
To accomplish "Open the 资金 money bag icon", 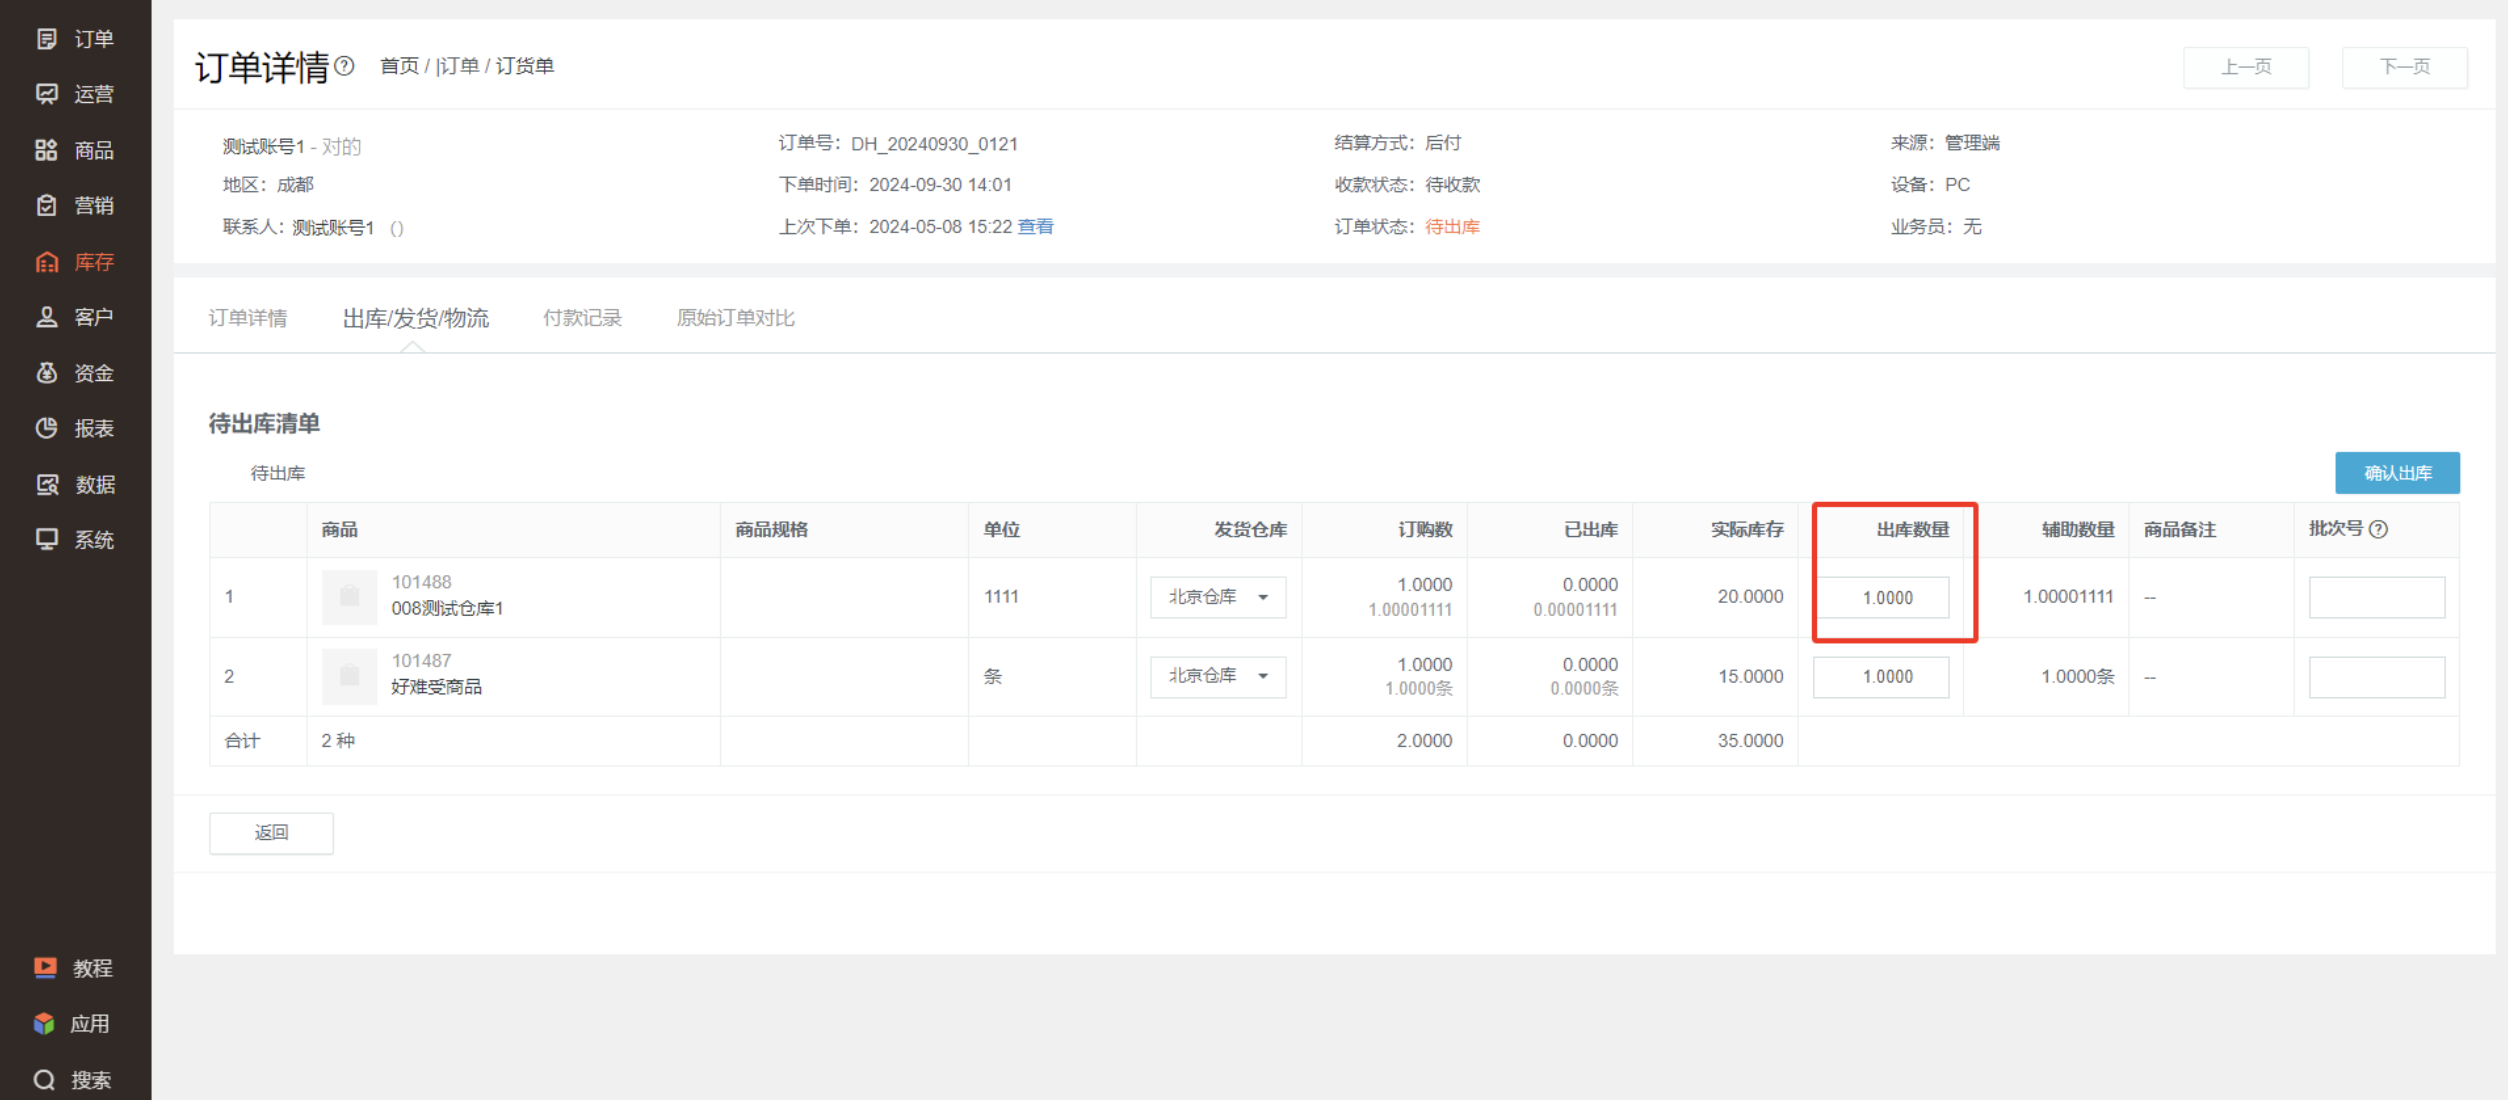I will click(x=46, y=373).
